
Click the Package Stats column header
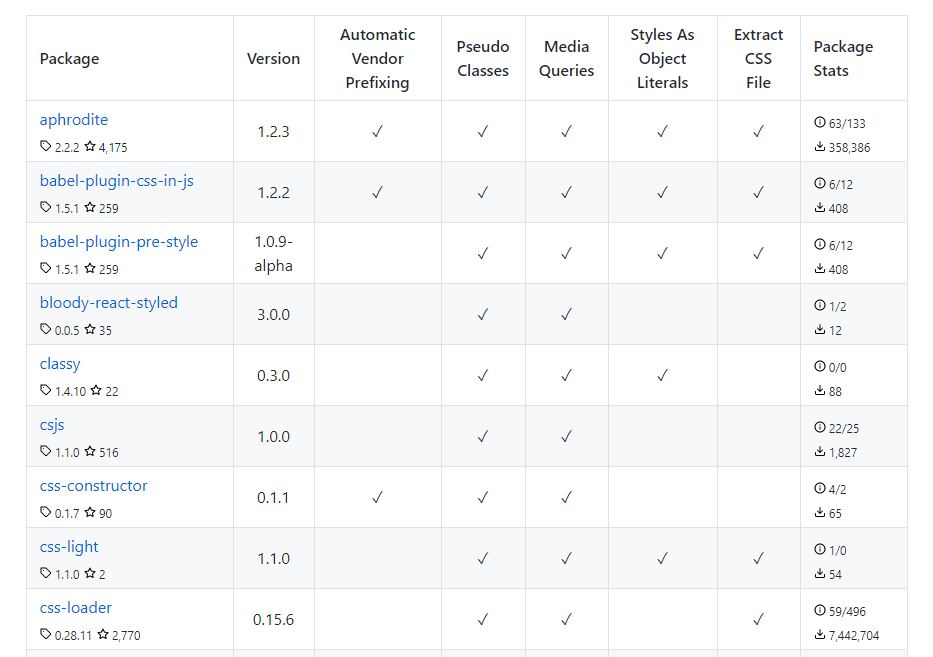(x=843, y=59)
